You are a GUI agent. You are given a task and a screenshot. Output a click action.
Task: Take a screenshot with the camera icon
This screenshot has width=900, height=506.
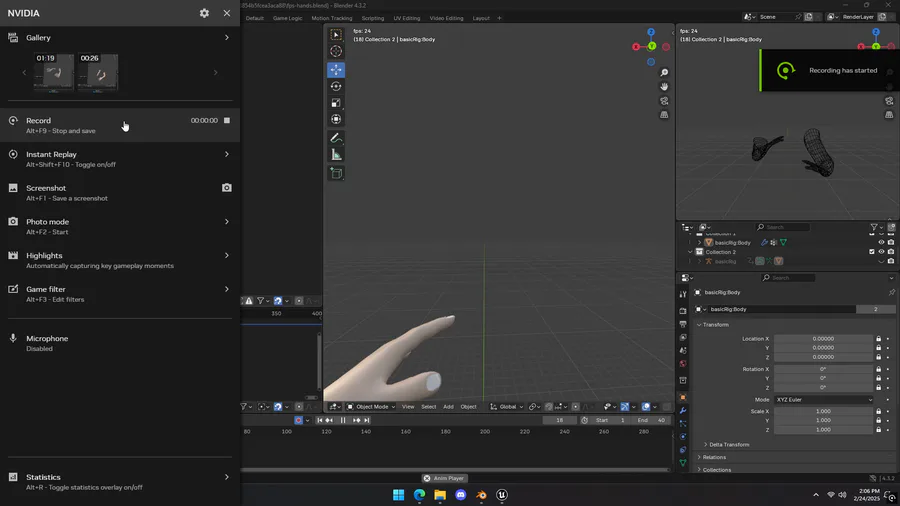click(x=227, y=188)
